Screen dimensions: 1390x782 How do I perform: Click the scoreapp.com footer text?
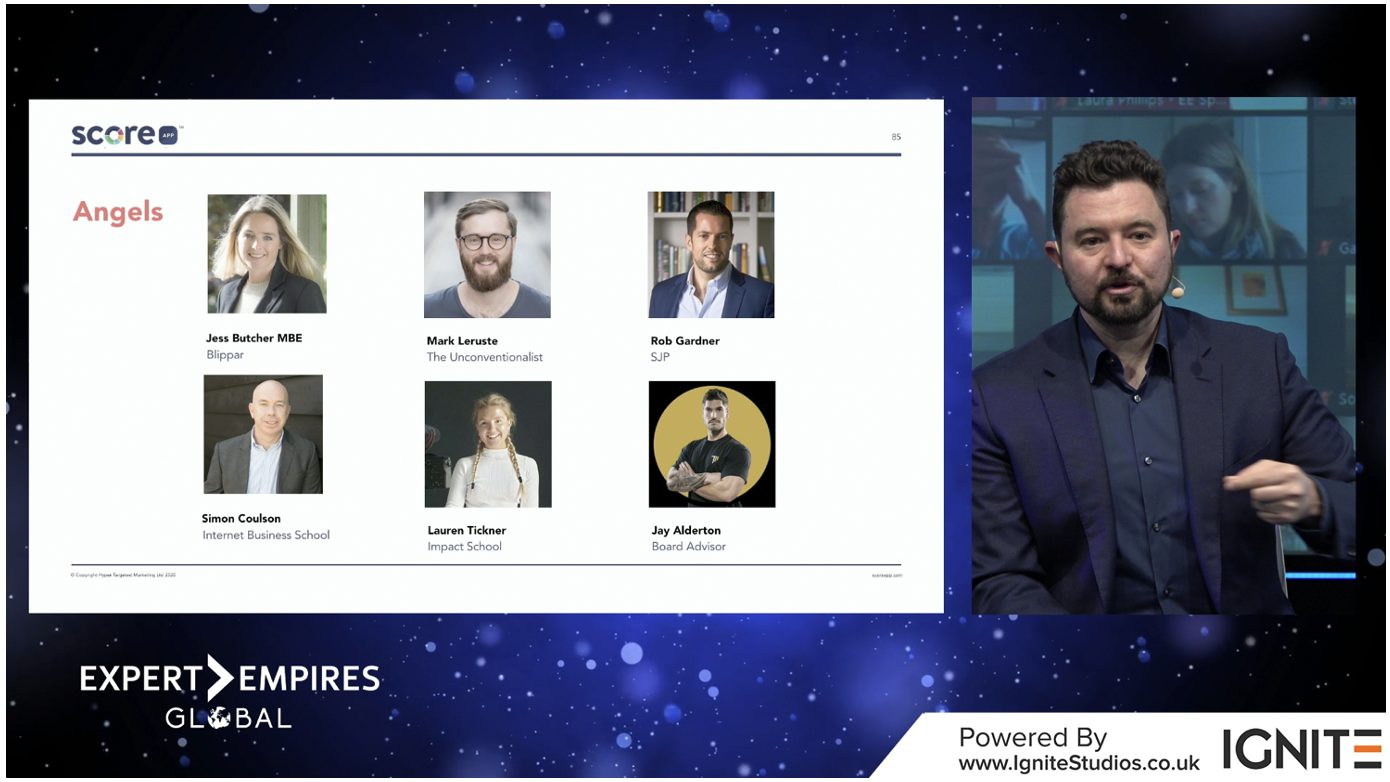887,575
